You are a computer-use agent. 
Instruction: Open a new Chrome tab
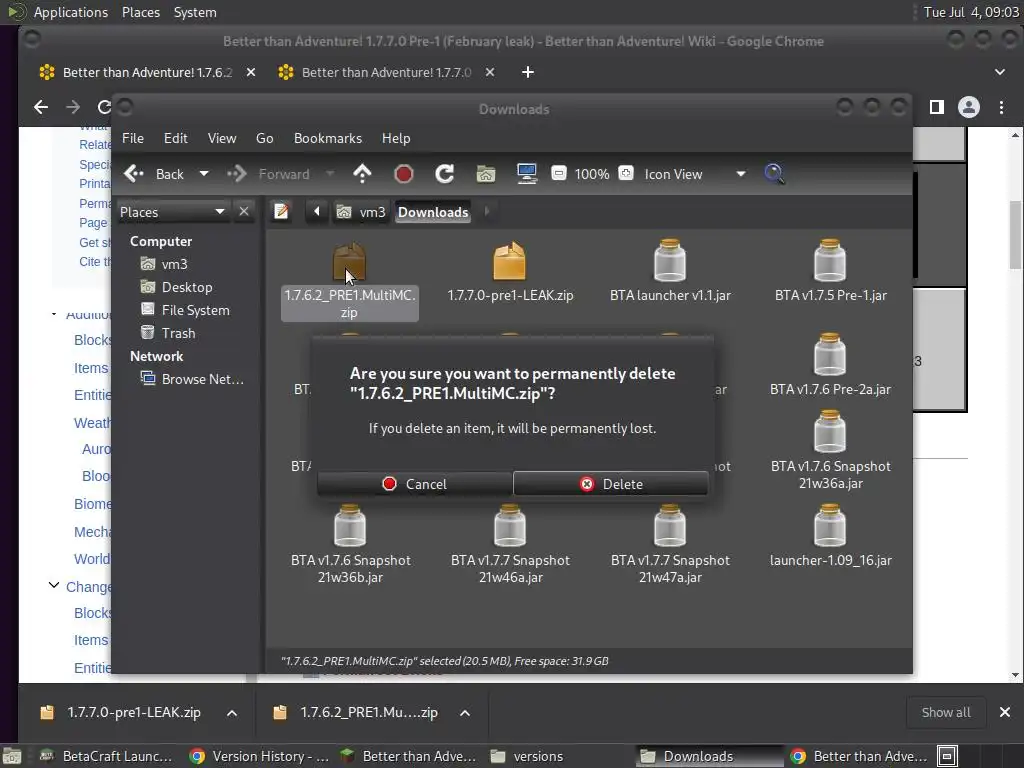click(x=528, y=72)
